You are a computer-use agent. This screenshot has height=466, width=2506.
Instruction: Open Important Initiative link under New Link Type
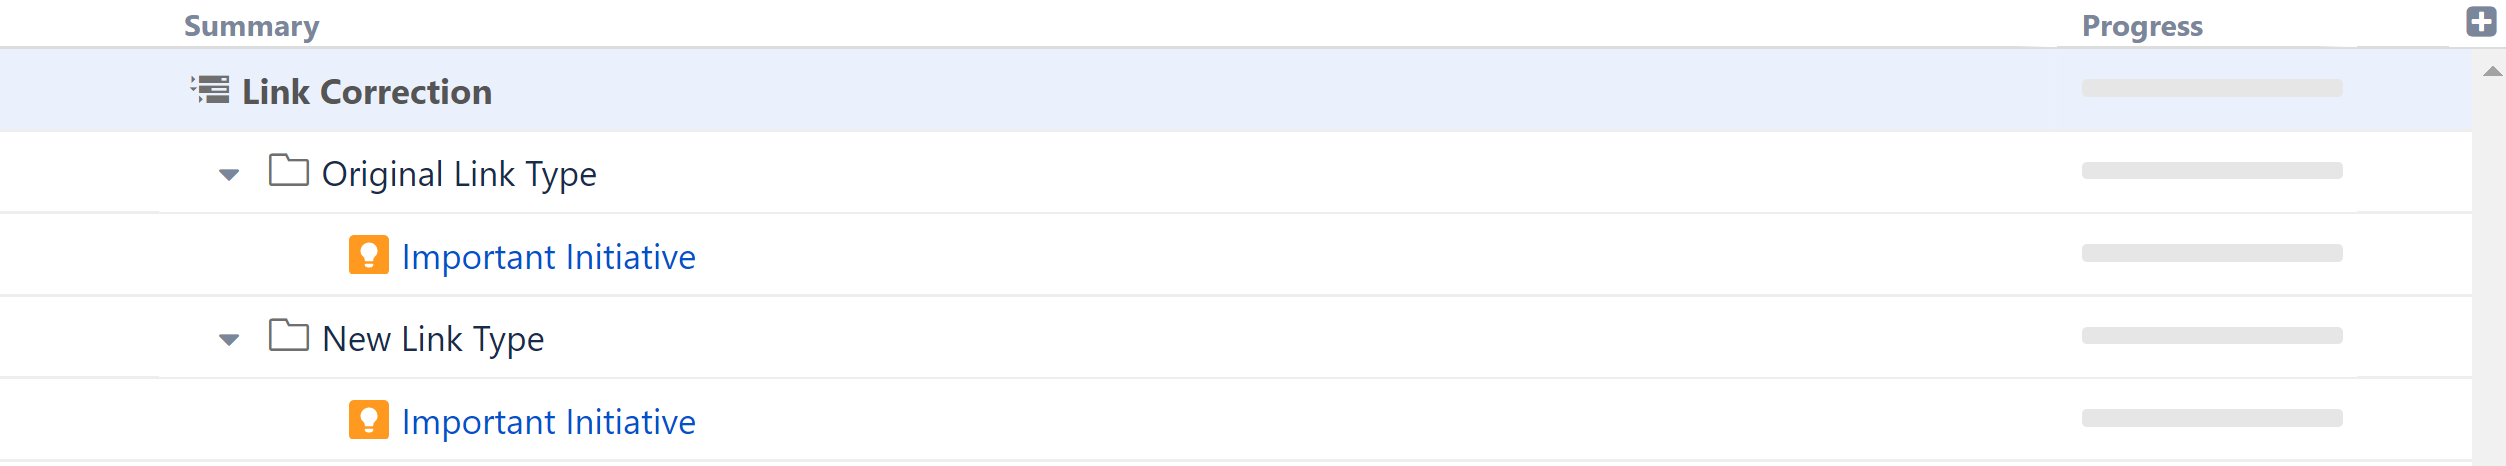pos(548,422)
